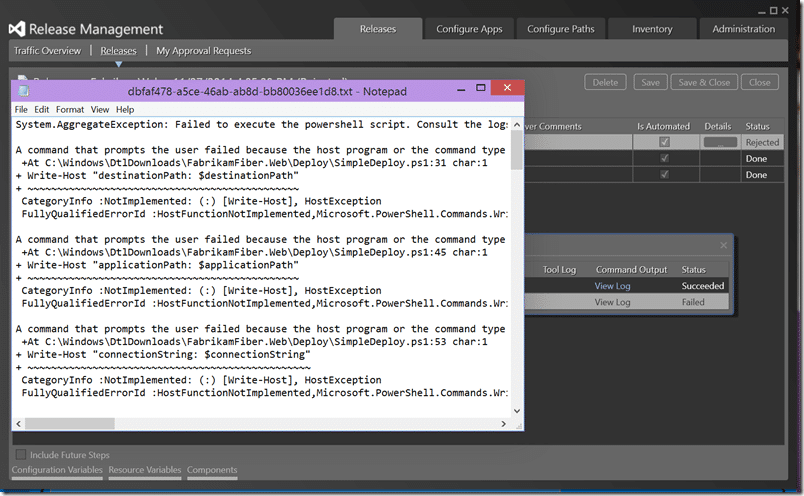The image size is (804, 496).
Task: Open View Log for the Succeeded row
Action: [x=612, y=286]
